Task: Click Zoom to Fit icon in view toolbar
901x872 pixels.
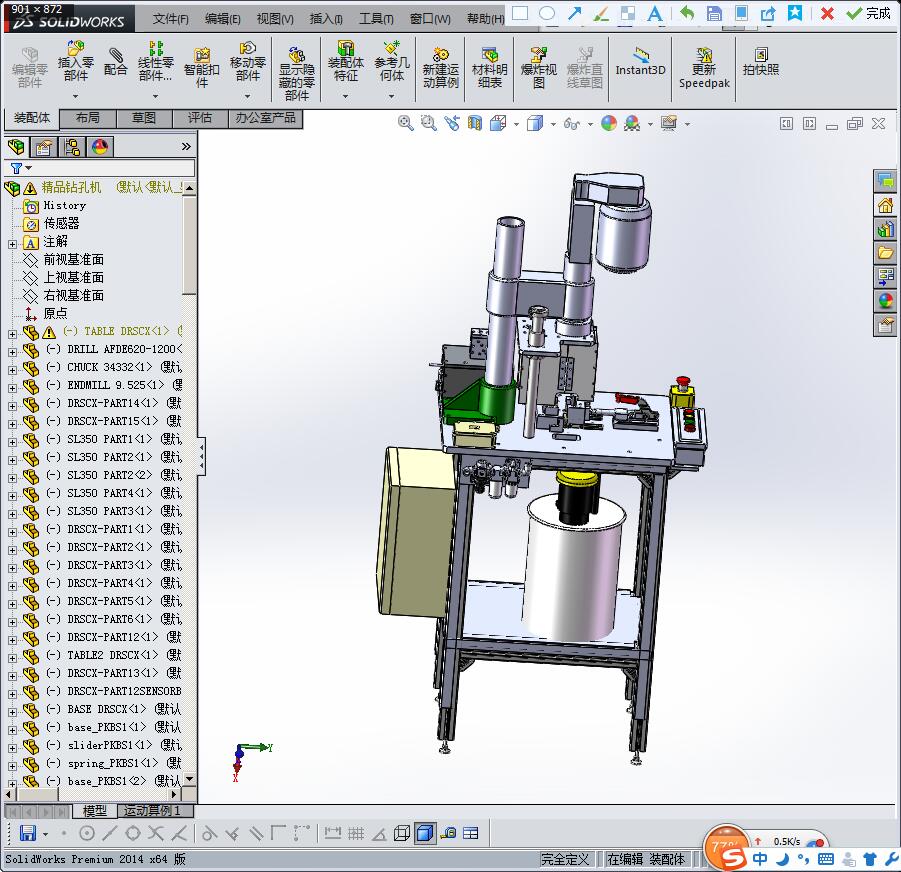Action: click(x=406, y=123)
